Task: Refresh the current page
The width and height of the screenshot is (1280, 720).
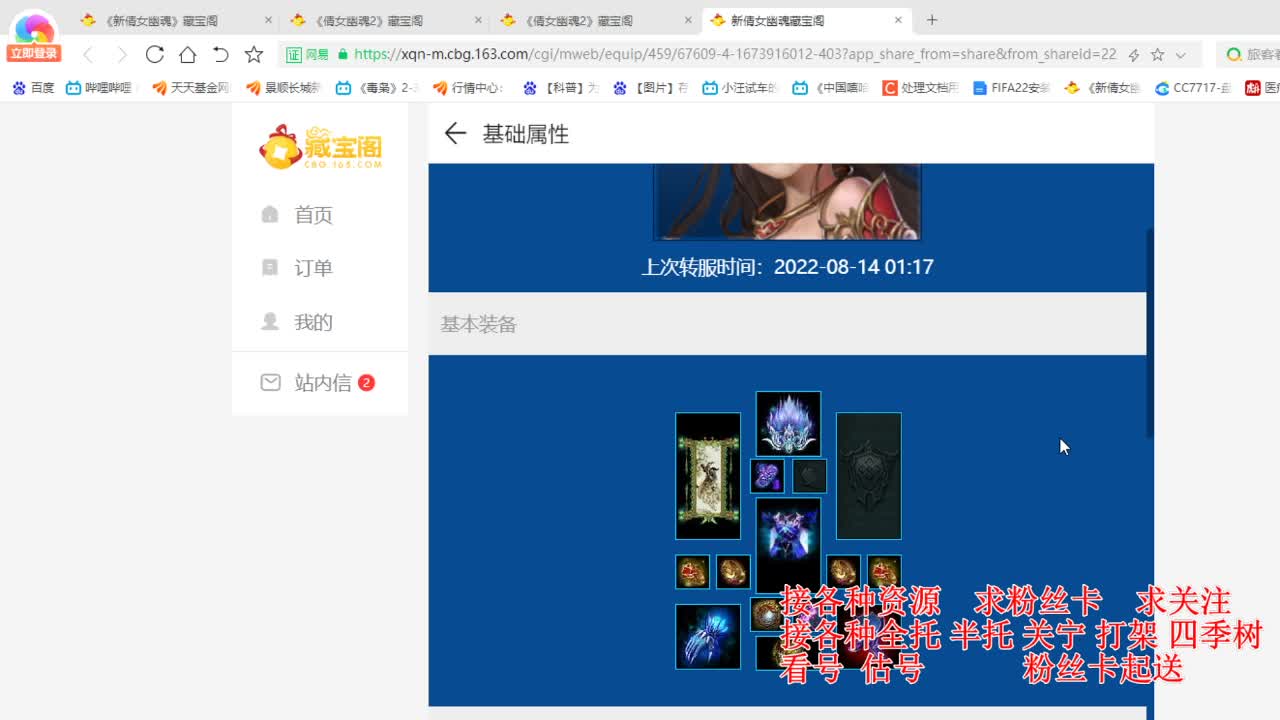Action: [154, 55]
